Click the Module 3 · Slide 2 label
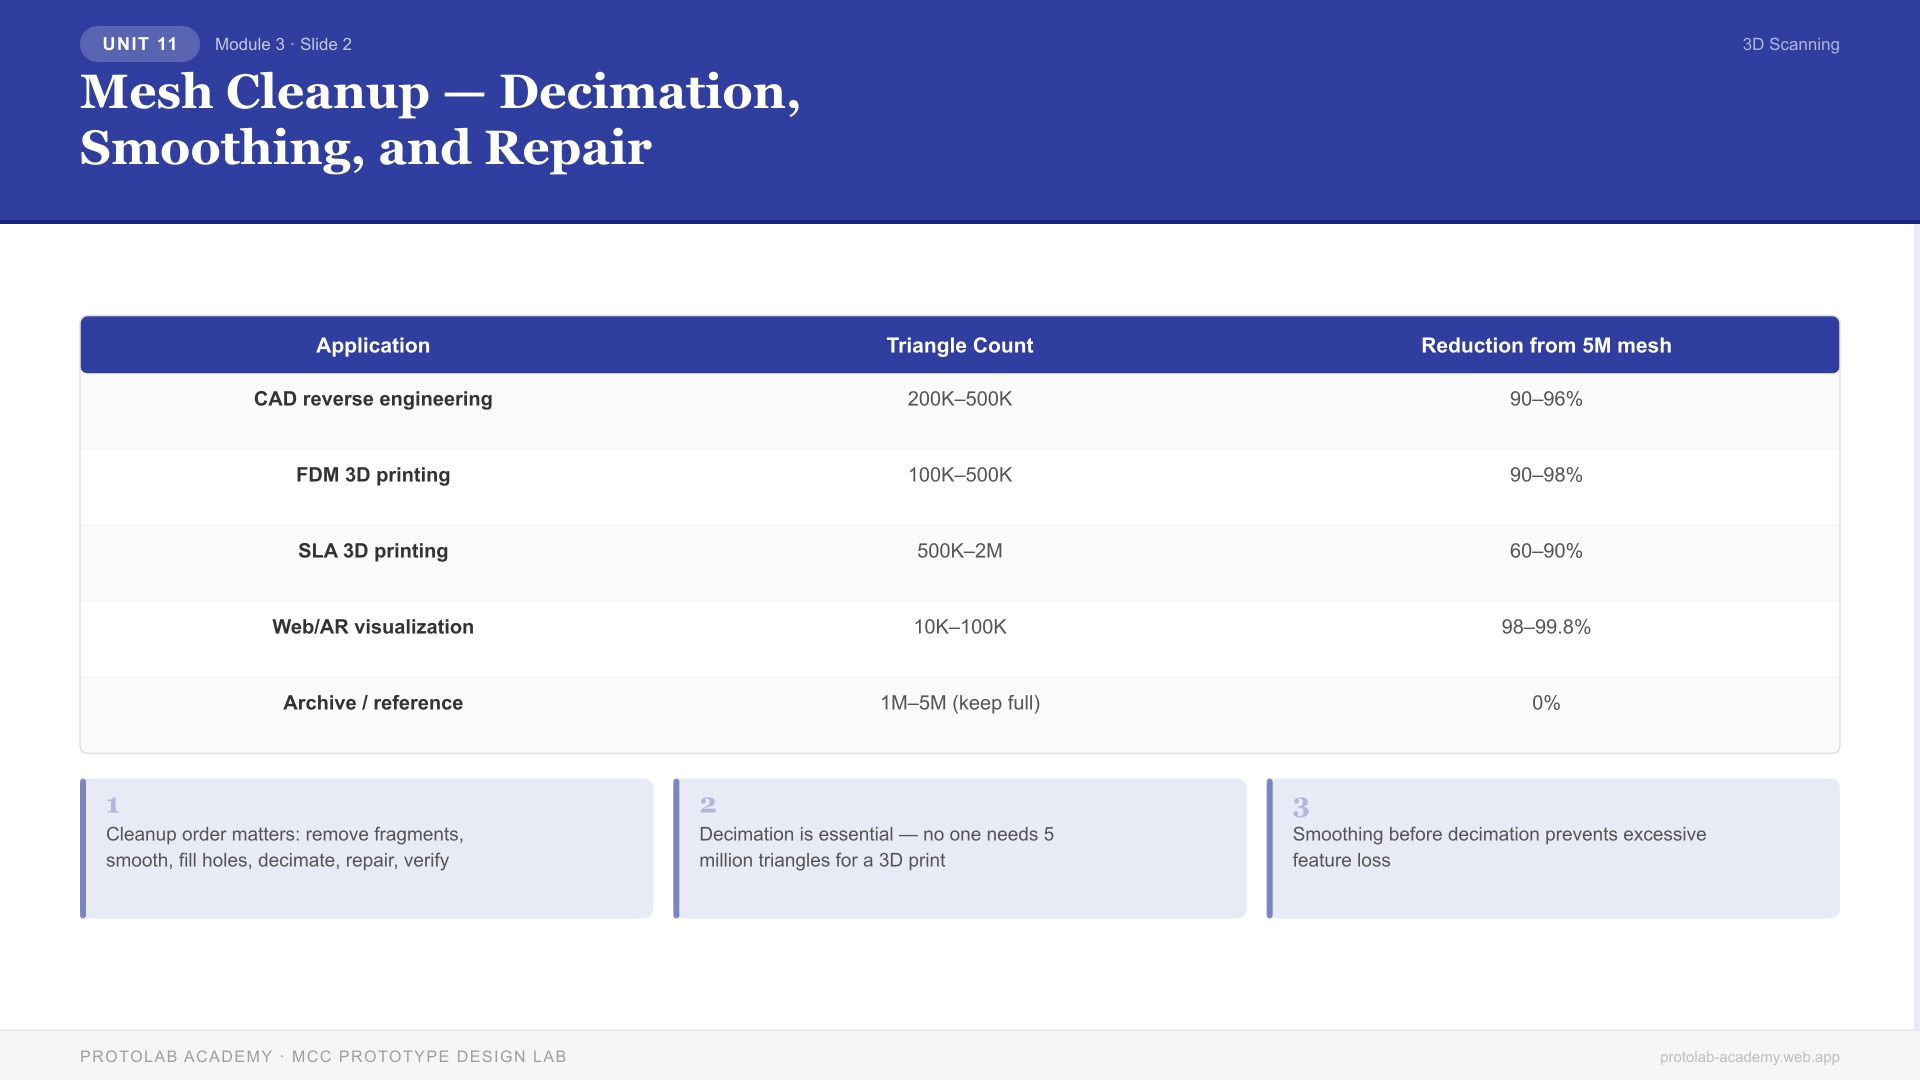 click(283, 44)
